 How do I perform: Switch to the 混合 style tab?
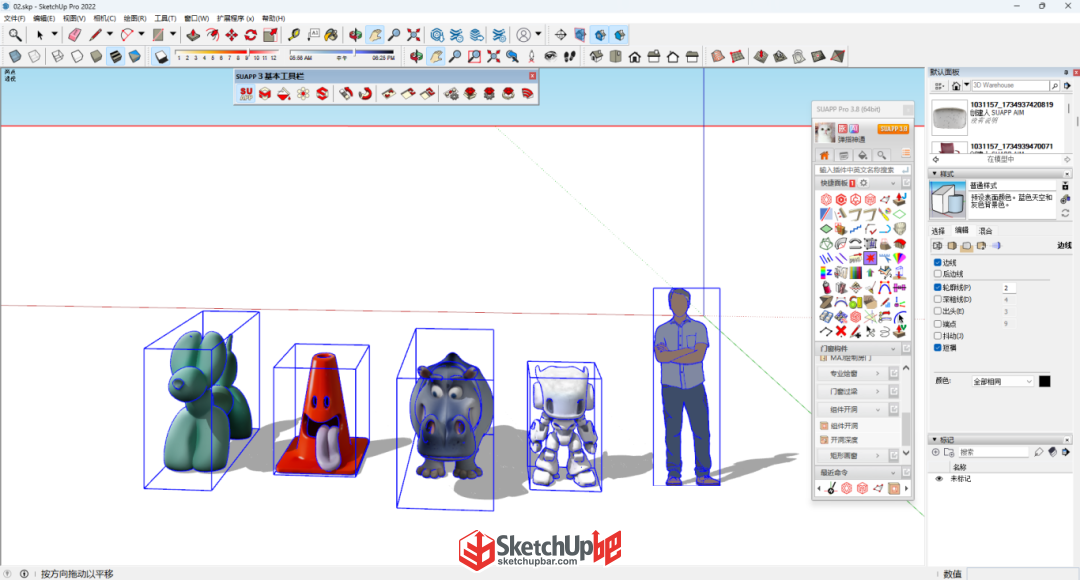(986, 231)
